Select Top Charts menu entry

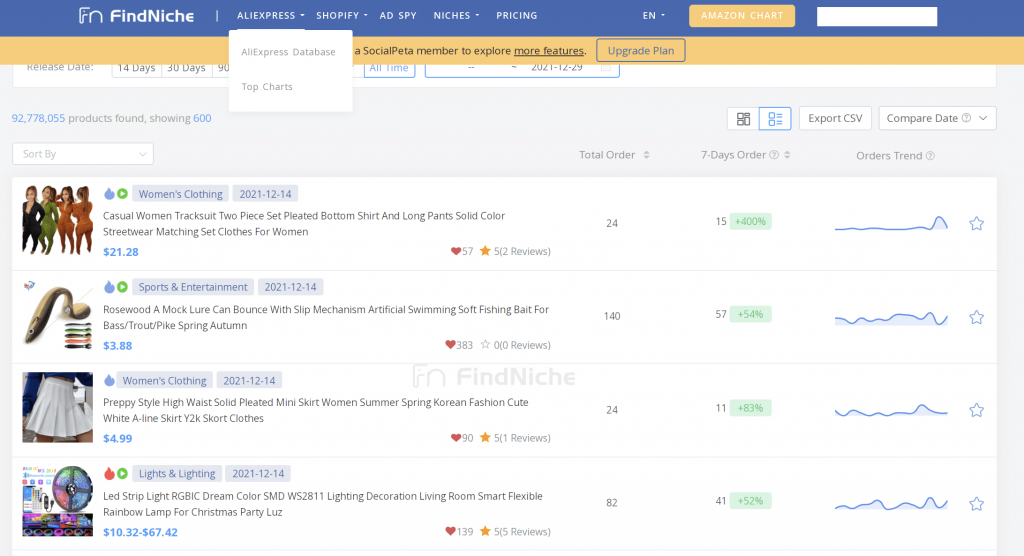click(x=267, y=86)
